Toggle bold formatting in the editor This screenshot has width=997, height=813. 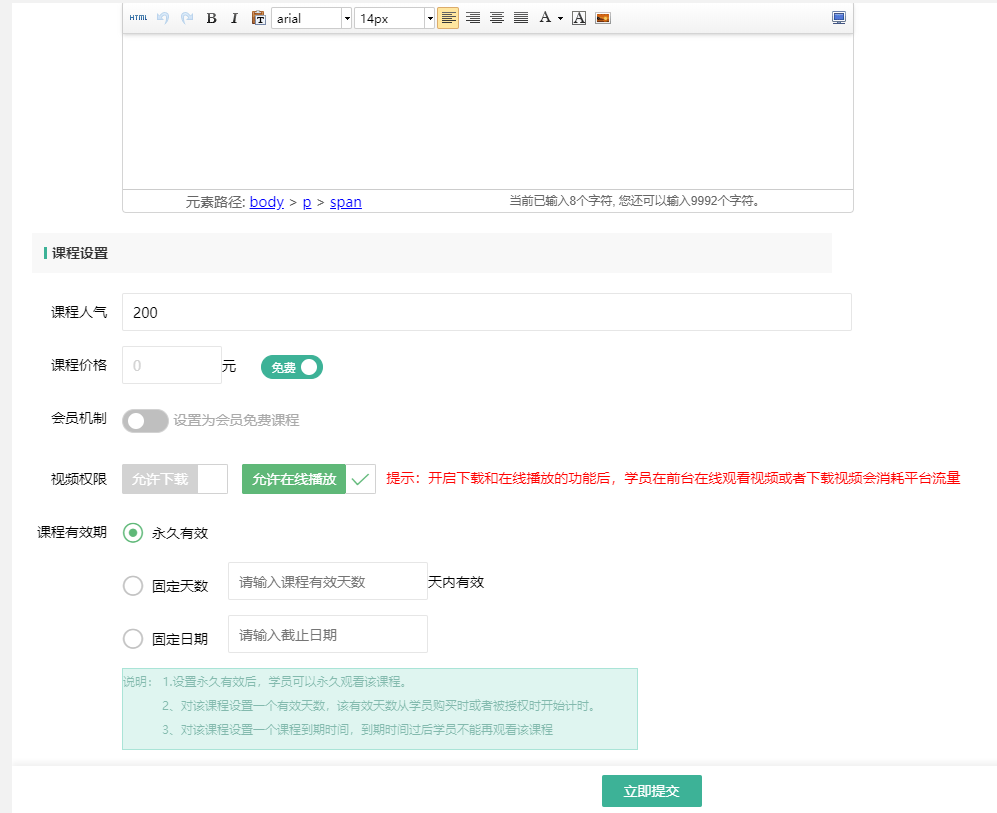[211, 18]
